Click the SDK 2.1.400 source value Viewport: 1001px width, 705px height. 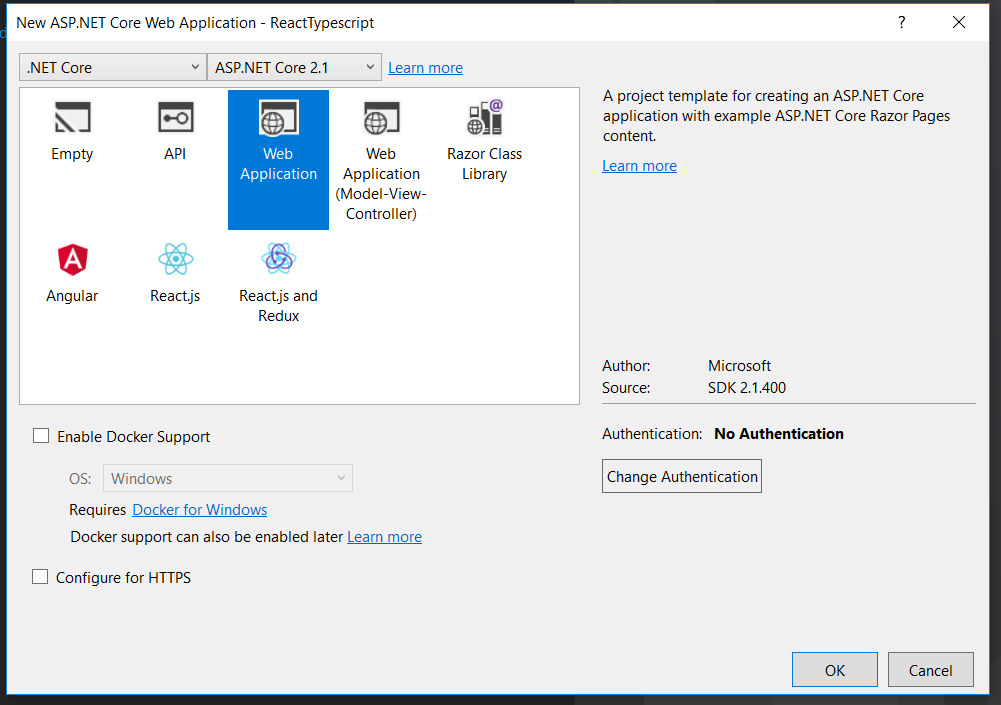point(747,388)
